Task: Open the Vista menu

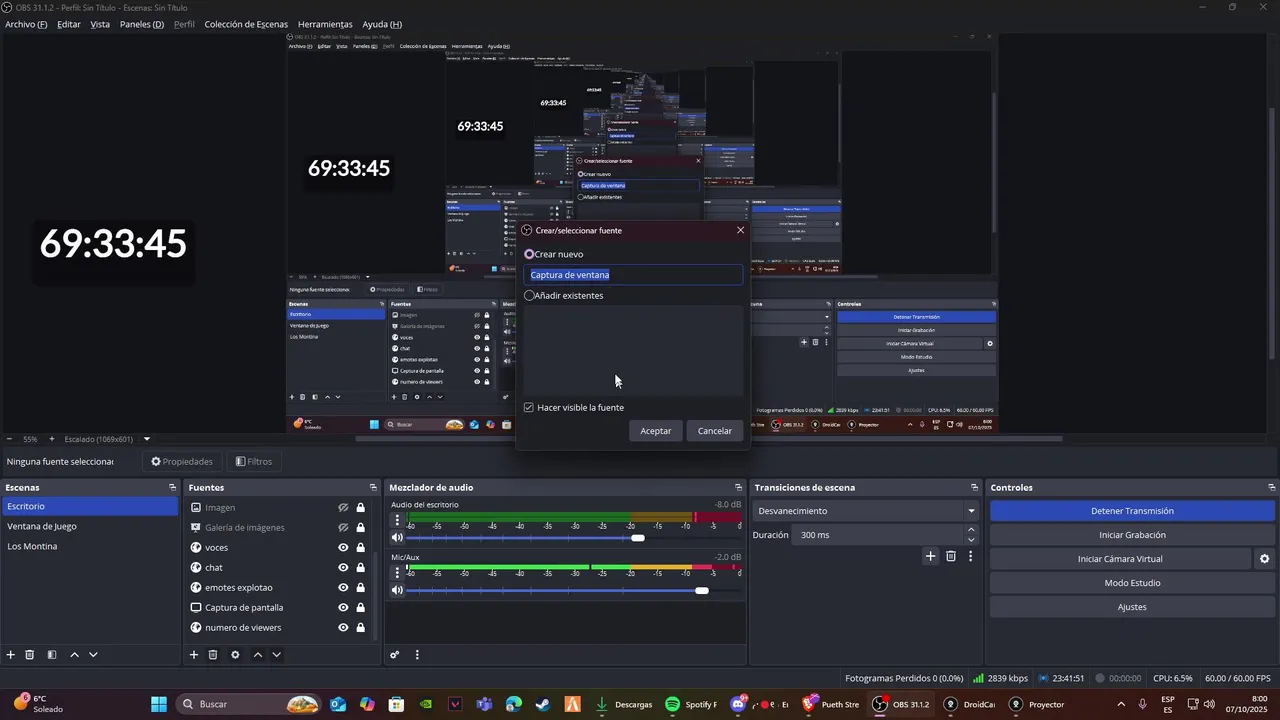Action: (x=100, y=24)
